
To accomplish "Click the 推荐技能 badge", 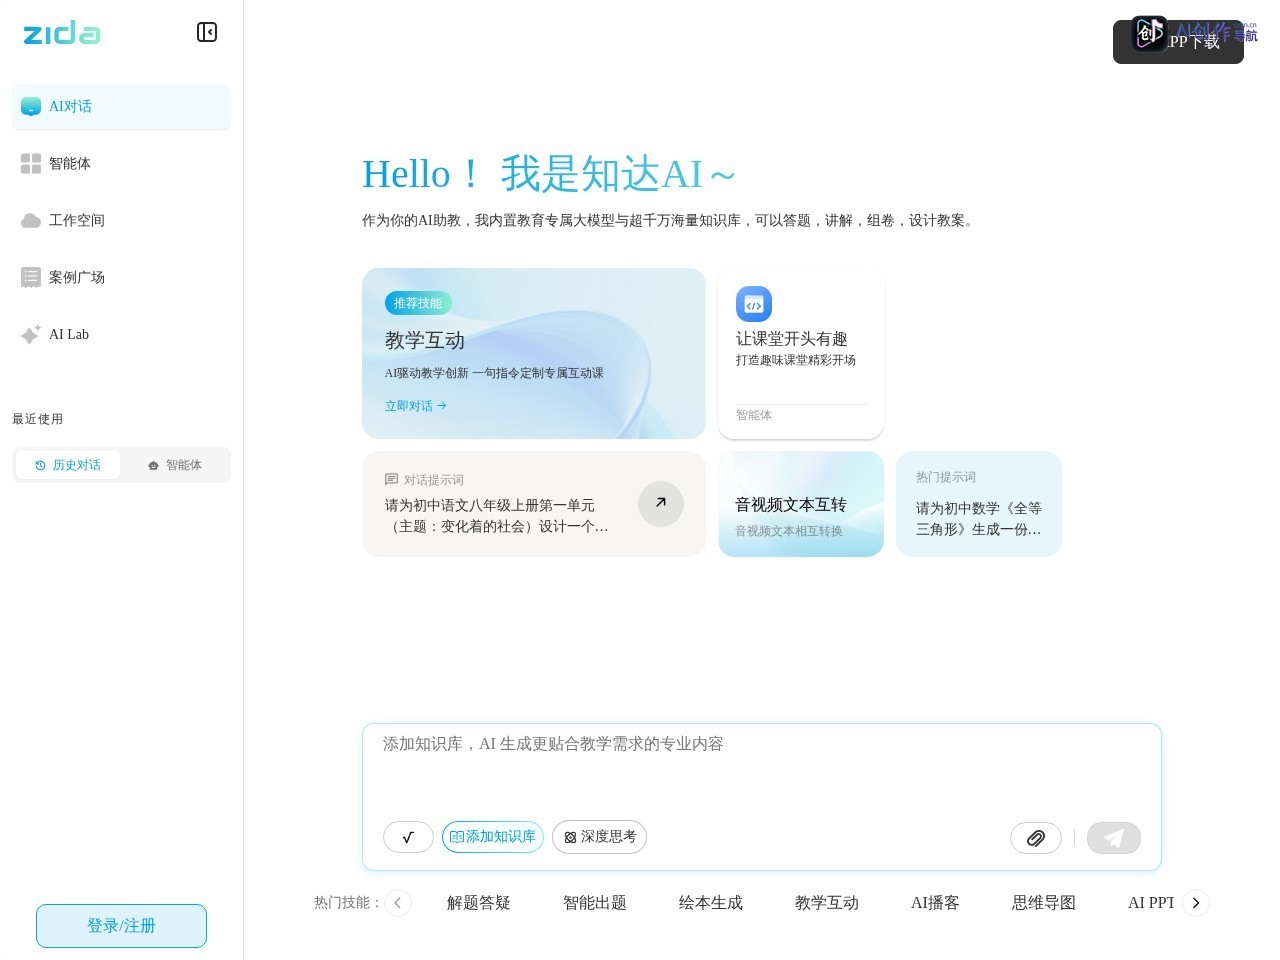I will (x=418, y=303).
